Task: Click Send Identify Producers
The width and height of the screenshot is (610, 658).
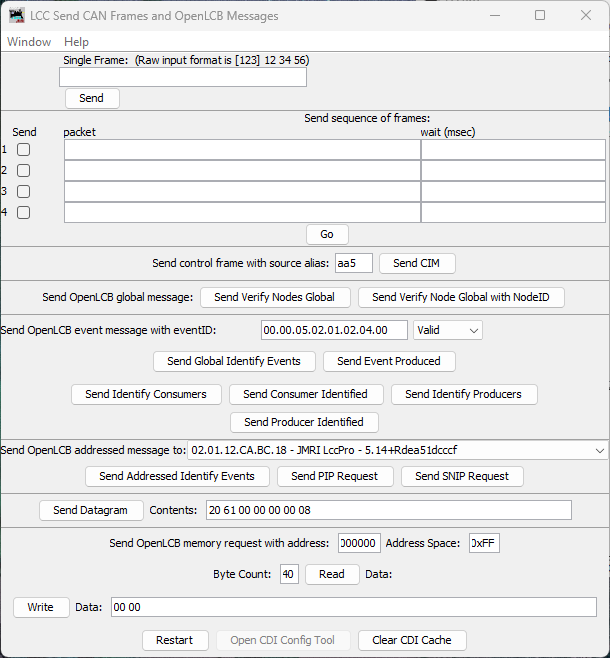Action: click(x=464, y=394)
